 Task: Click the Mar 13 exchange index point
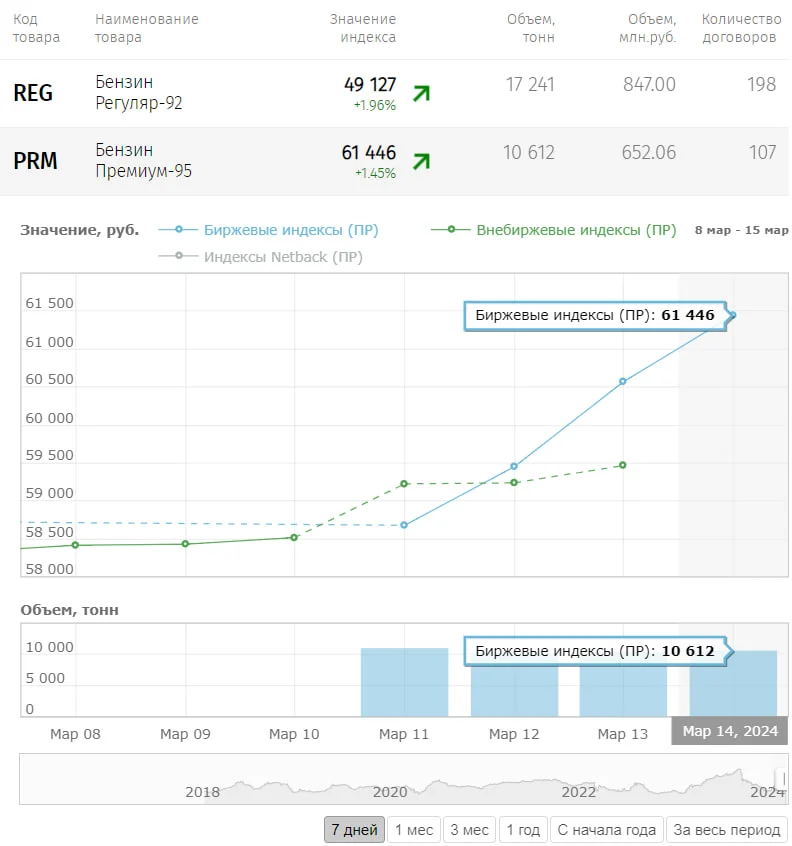pos(623,381)
